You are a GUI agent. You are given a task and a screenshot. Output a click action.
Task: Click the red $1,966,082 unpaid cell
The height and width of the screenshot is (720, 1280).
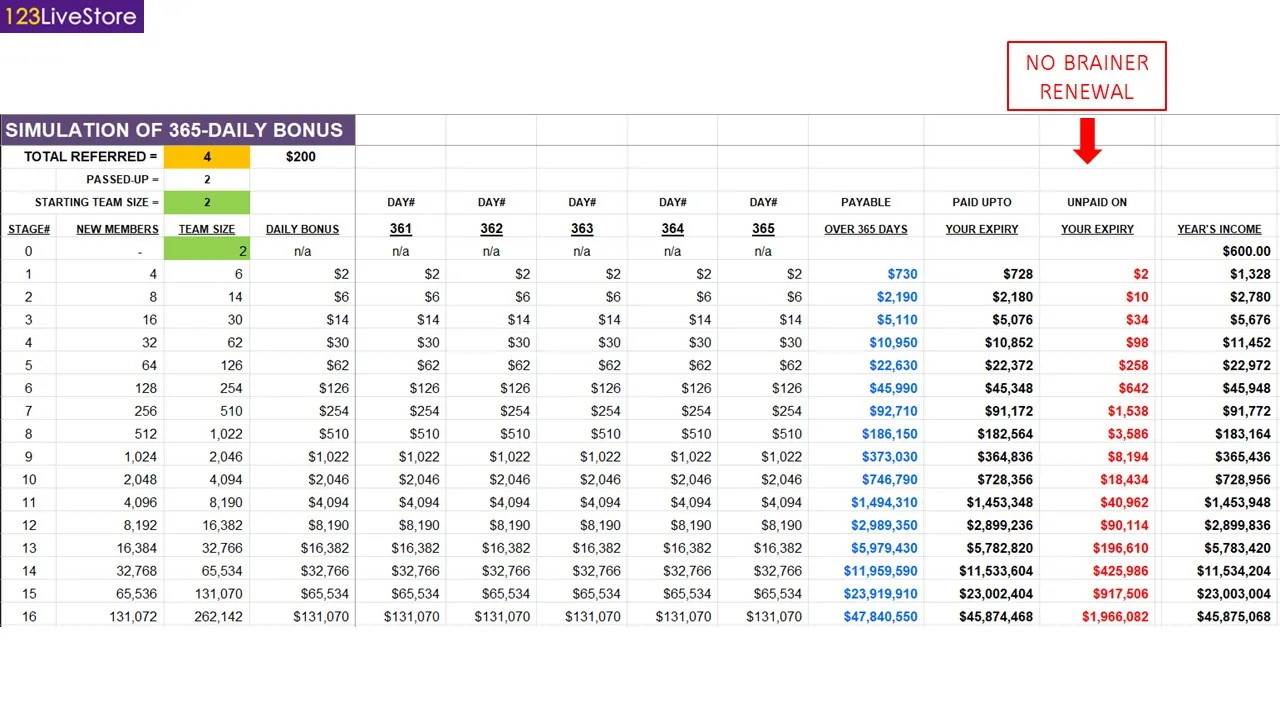pos(1115,617)
